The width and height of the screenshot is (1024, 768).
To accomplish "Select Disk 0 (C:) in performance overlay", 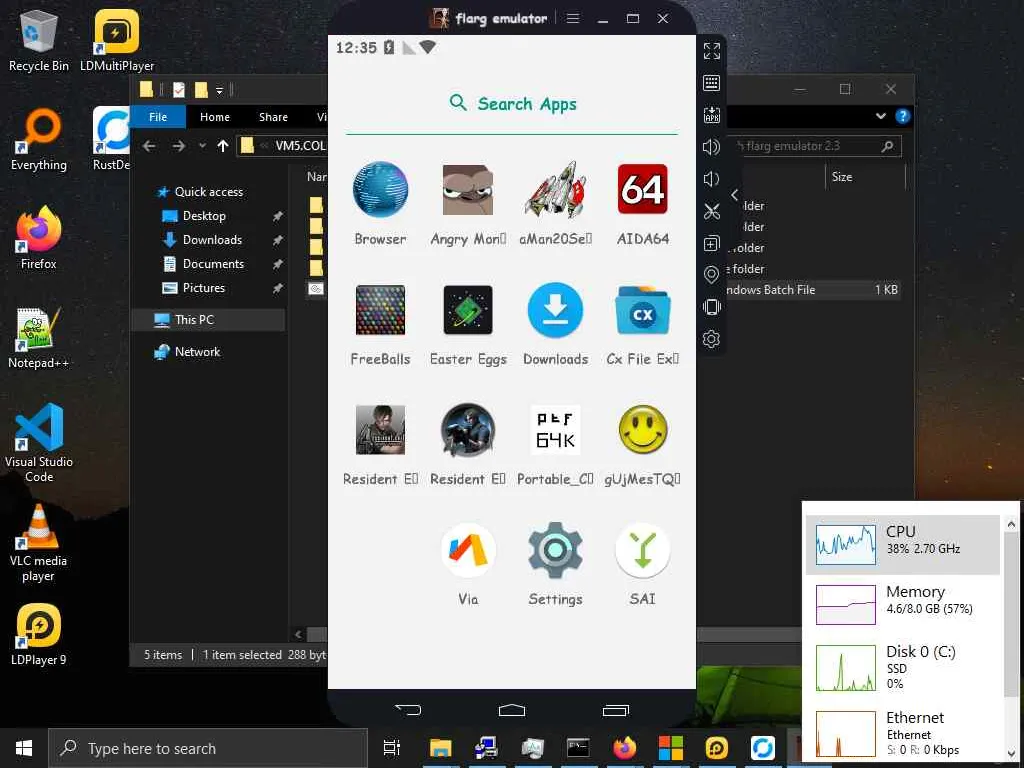I will pyautogui.click(x=903, y=667).
